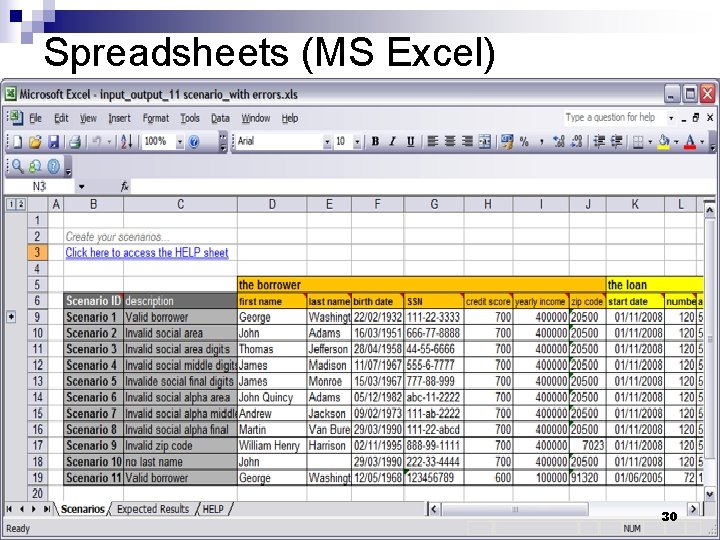Viewport: 720px width, 540px height.
Task: Toggle Italic formatting
Action: click(393, 141)
